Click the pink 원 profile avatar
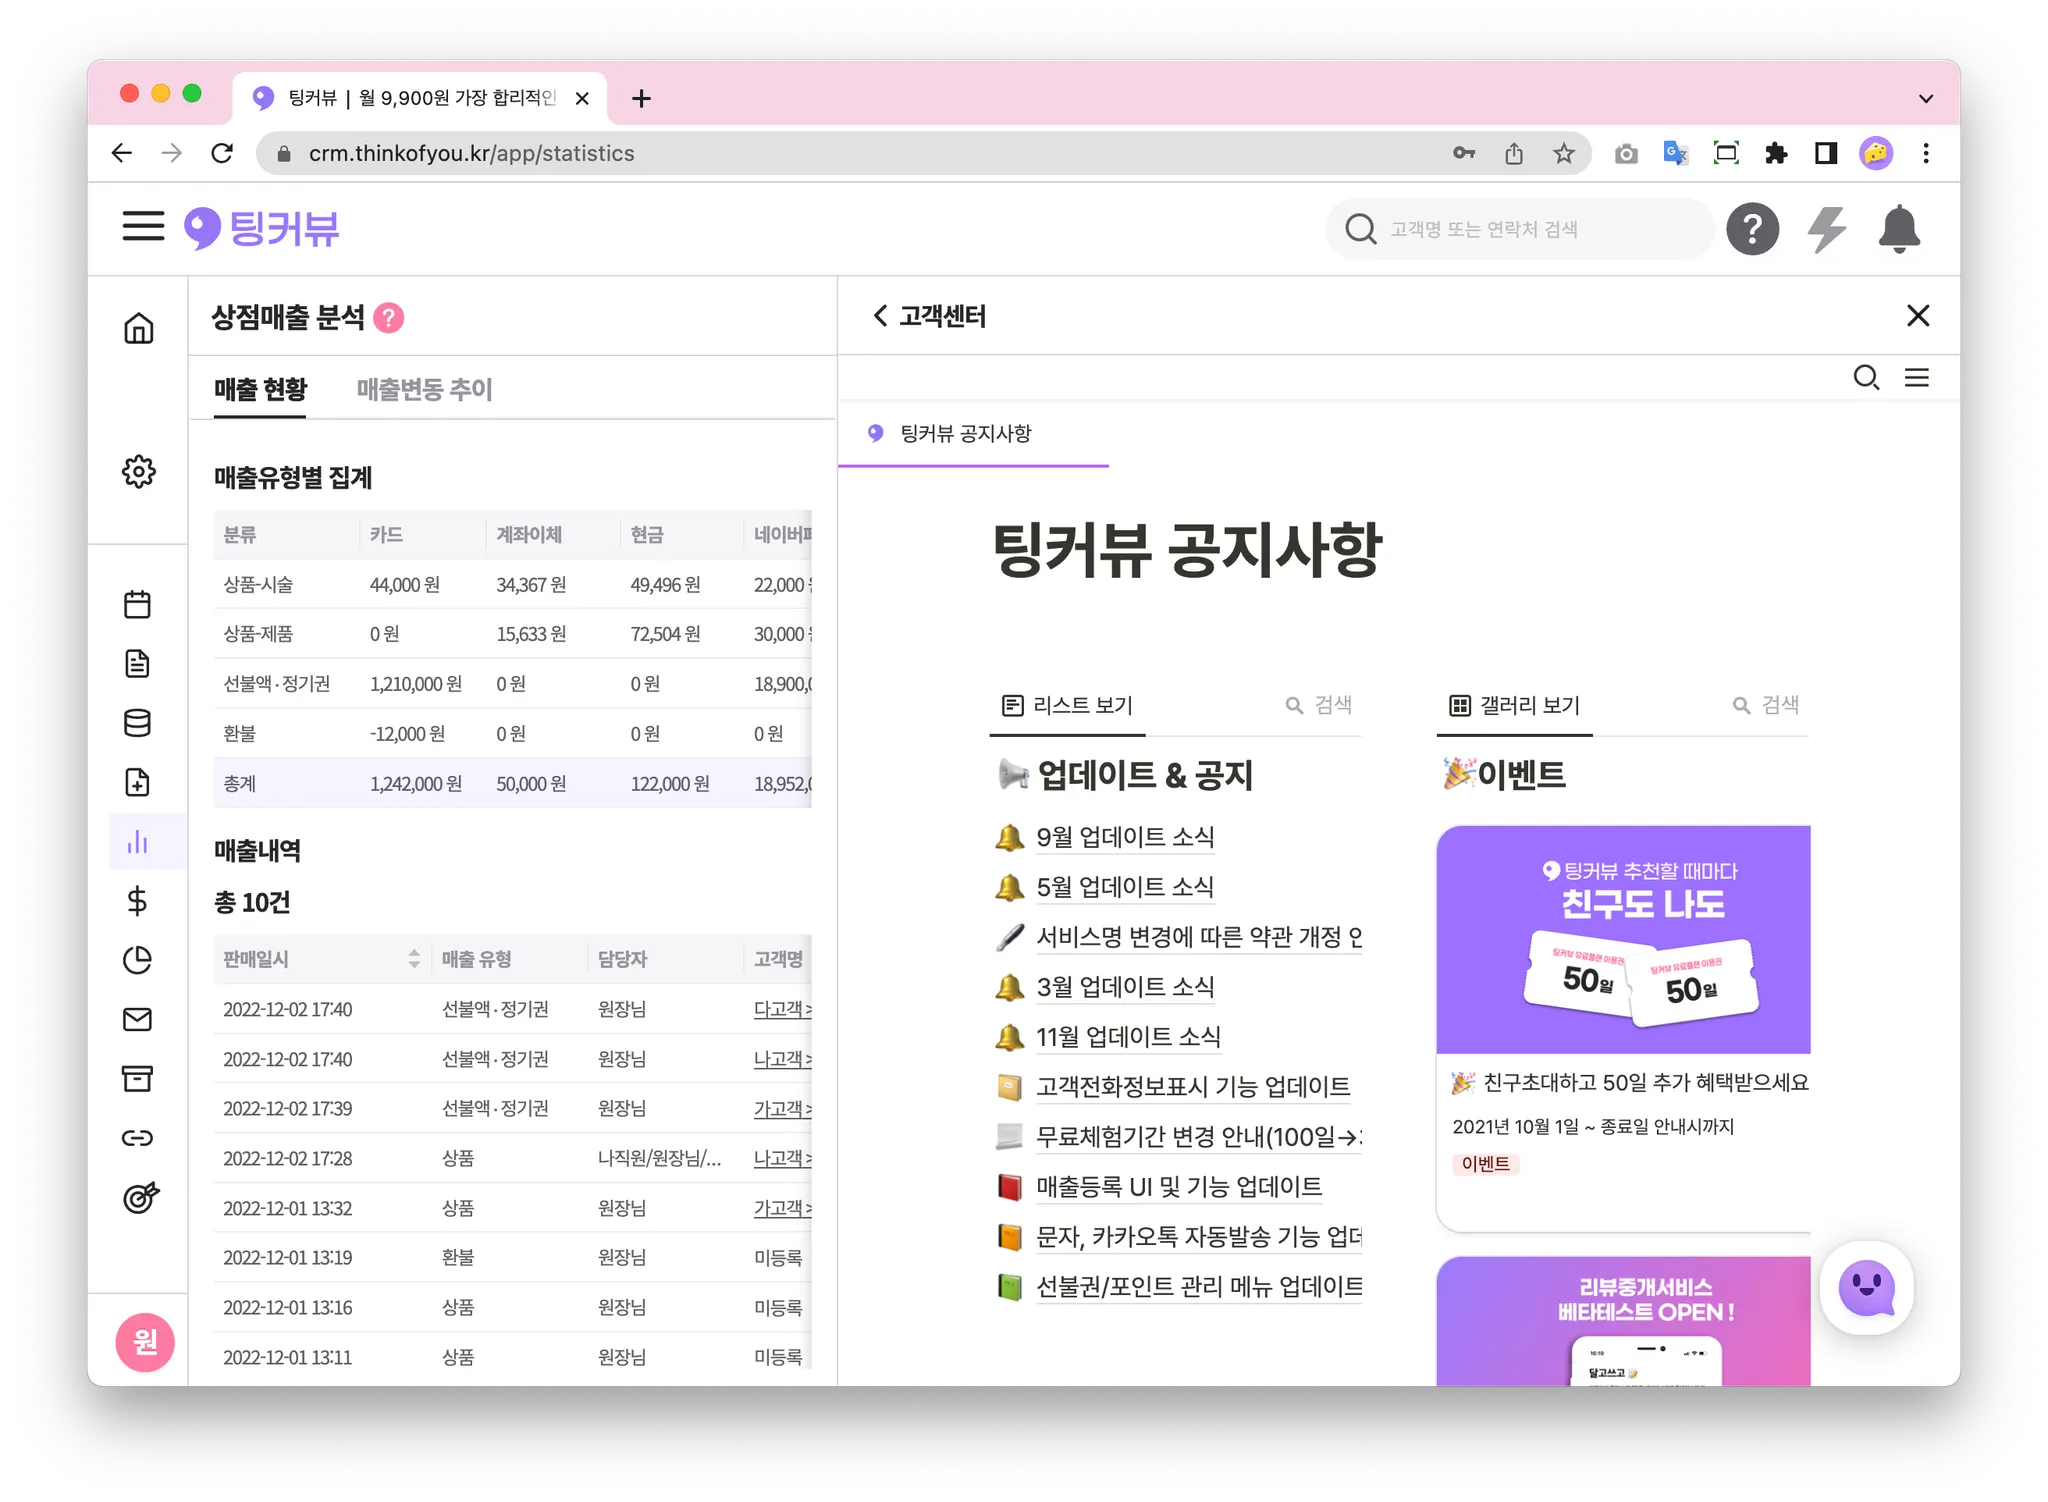Screen dimensions: 2048x1502 [145, 1341]
